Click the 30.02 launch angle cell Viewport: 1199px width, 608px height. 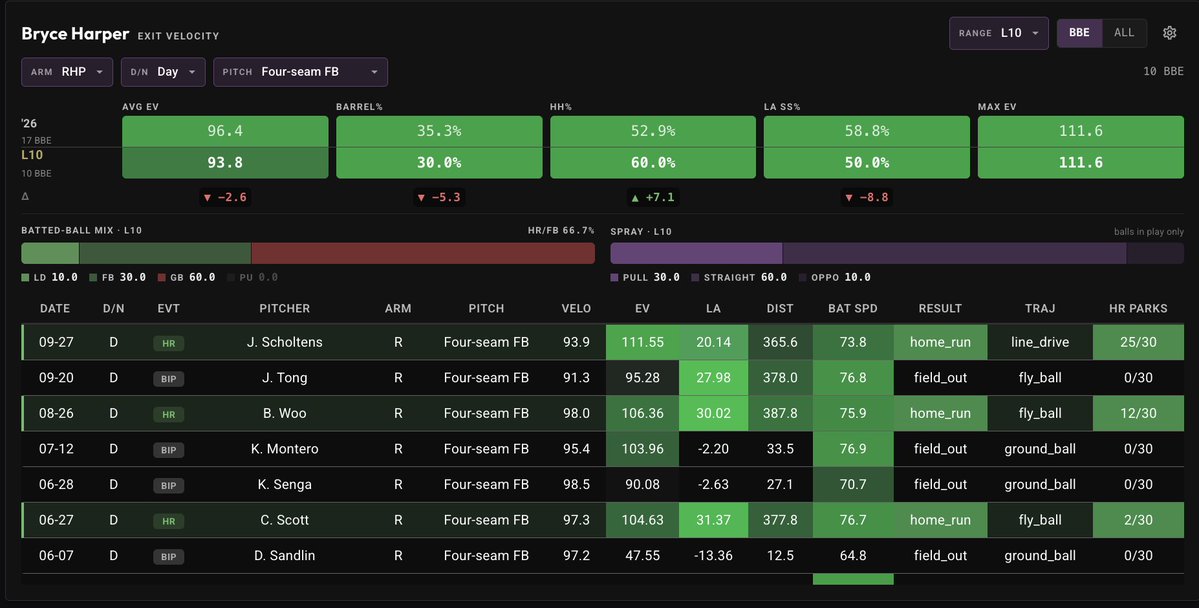click(713, 414)
